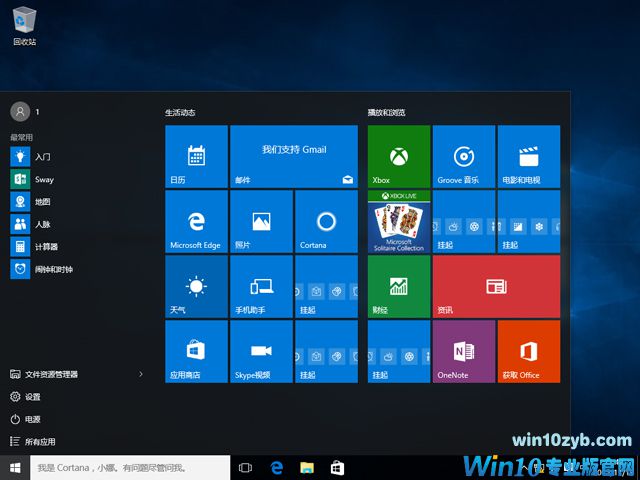Click the Cortana search box
Image resolution: width=640 pixels, height=480 pixels.
(x=130, y=467)
